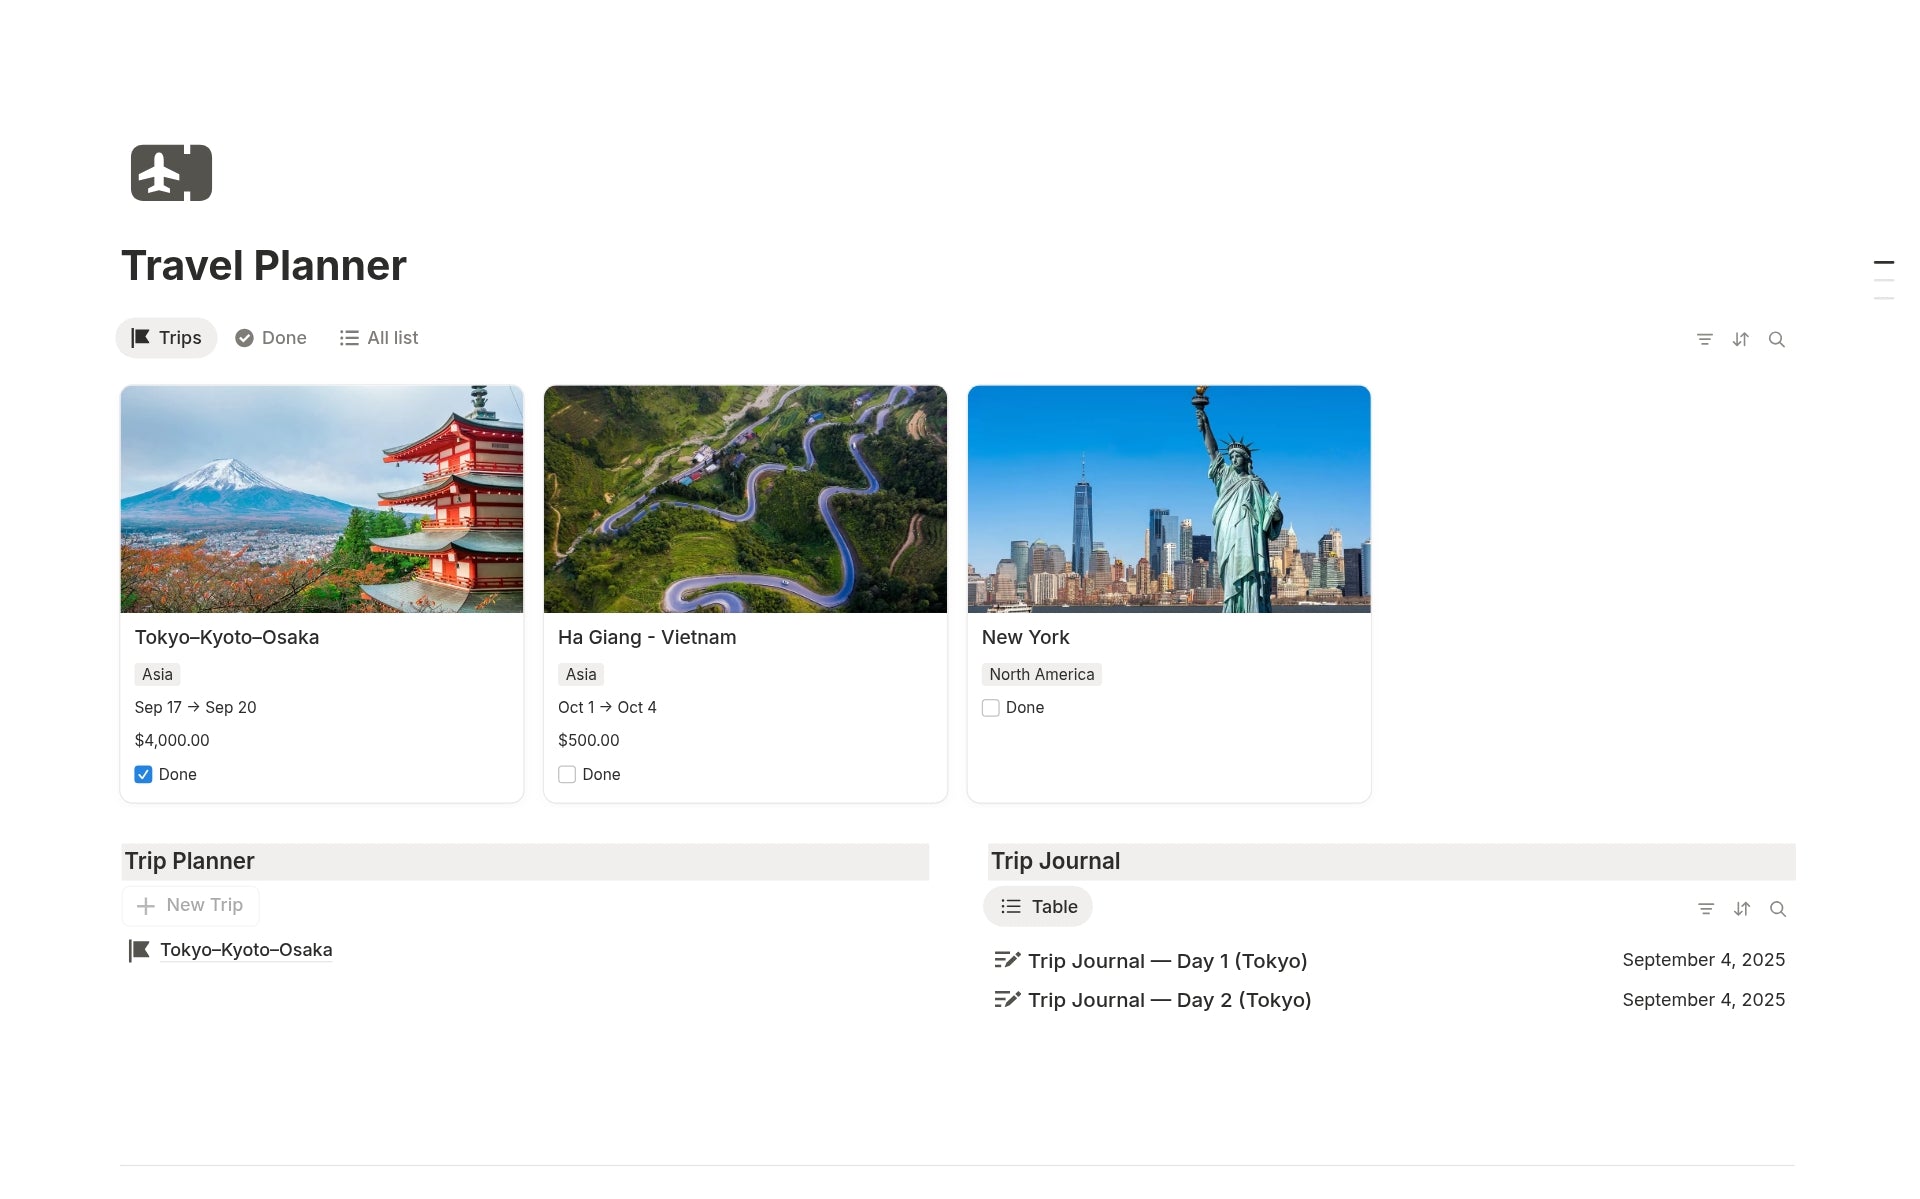Click the Ha Giang cover image thumbnail

(x=744, y=499)
